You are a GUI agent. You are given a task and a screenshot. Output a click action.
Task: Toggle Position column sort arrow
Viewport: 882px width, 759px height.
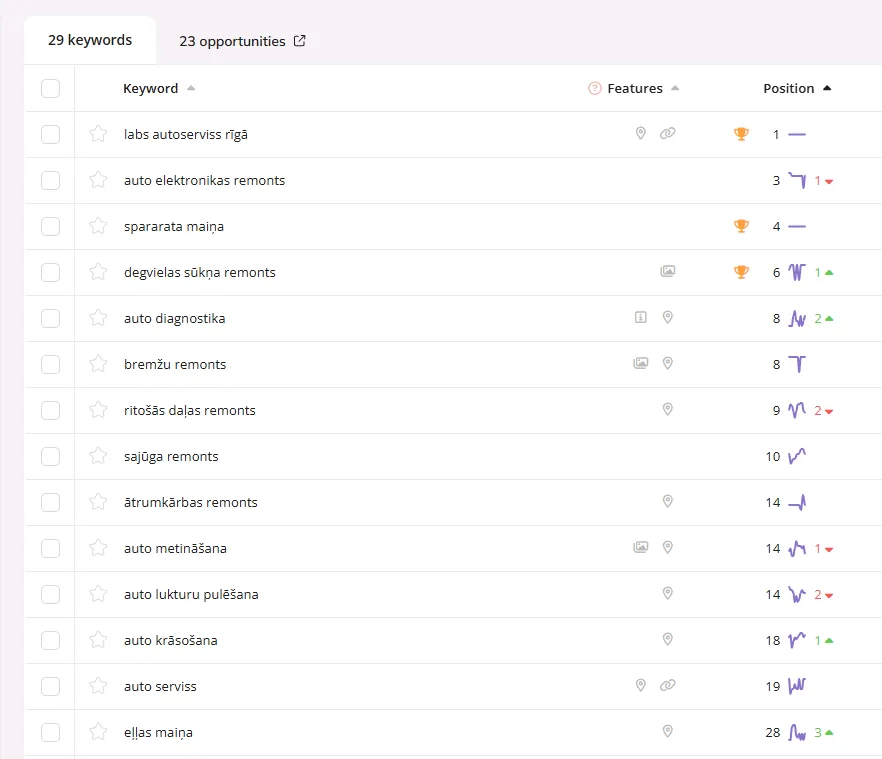[x=827, y=88]
